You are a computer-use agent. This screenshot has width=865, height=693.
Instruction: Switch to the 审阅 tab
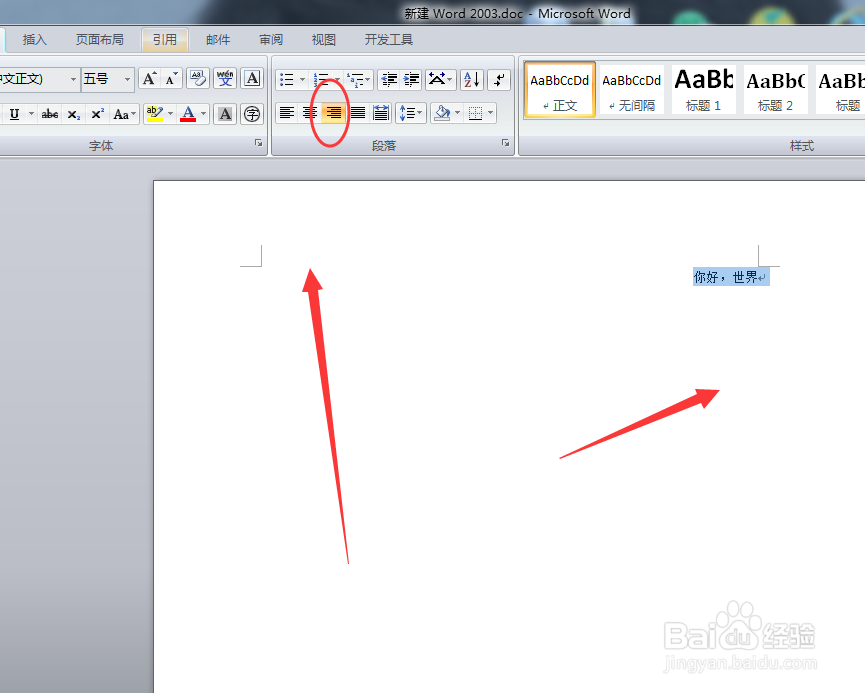click(x=271, y=40)
